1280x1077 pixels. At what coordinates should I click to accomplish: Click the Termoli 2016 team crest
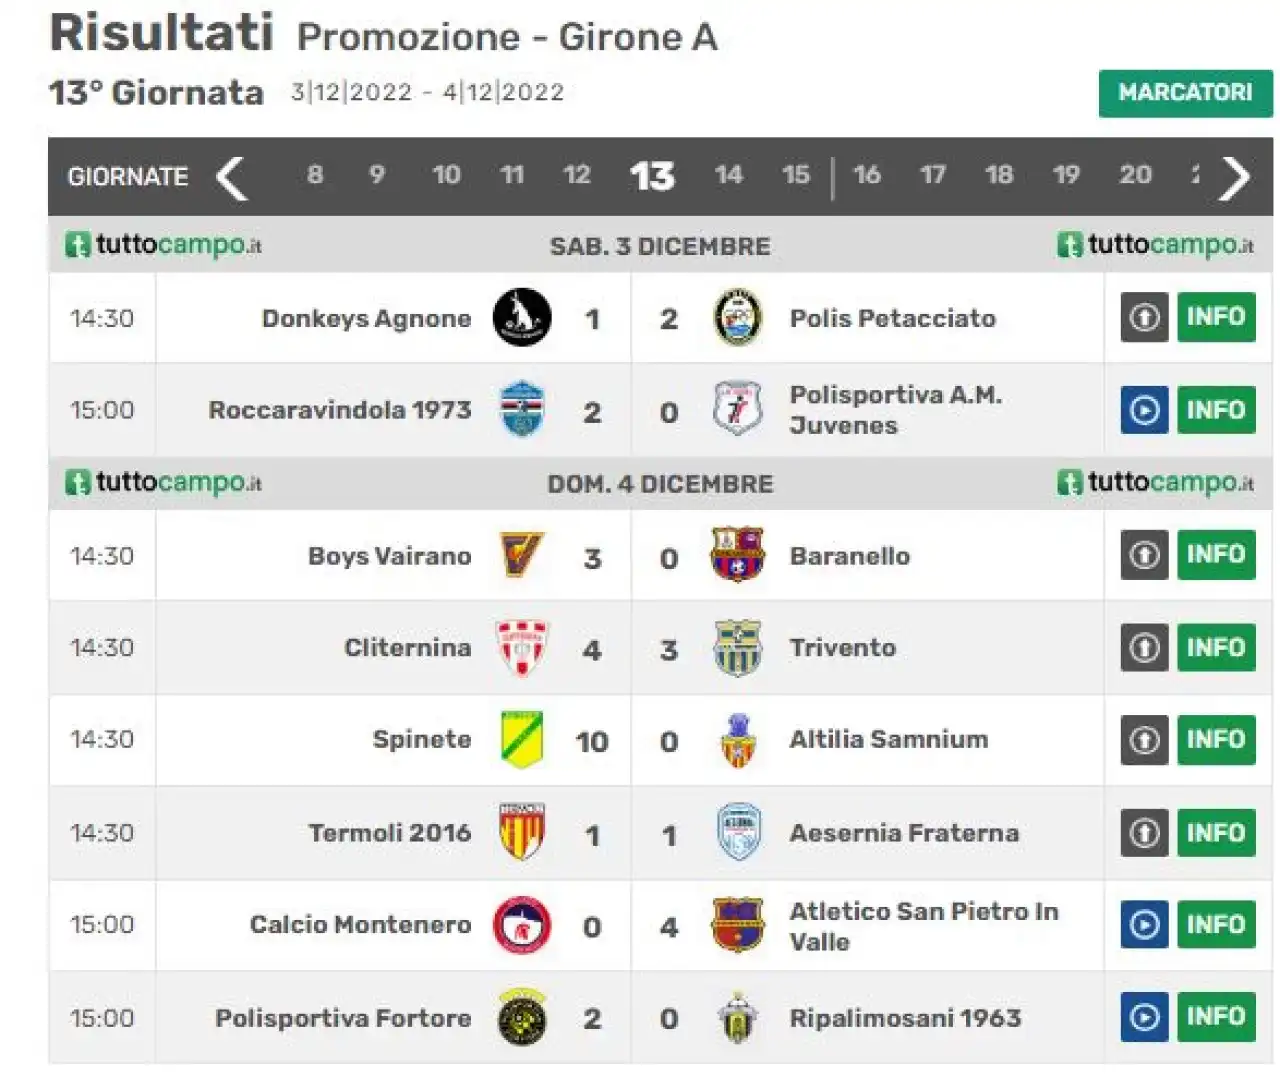[x=522, y=832]
